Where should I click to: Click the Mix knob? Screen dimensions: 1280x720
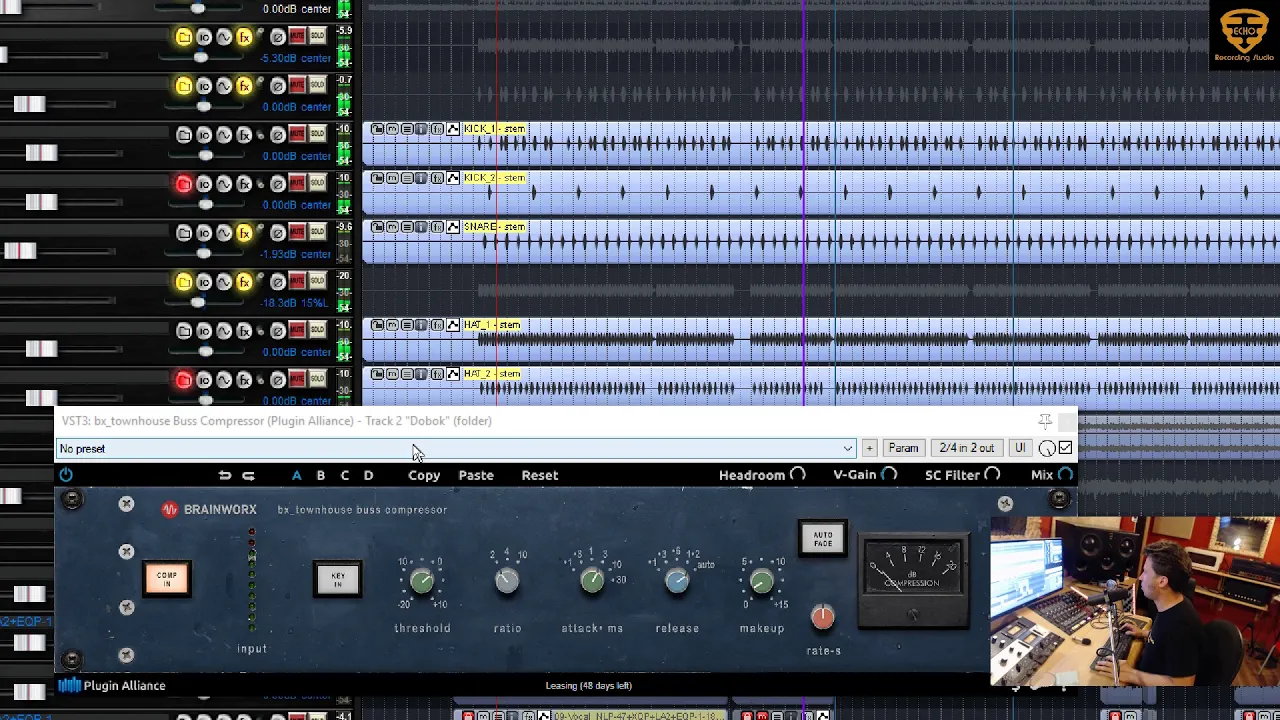click(1065, 475)
